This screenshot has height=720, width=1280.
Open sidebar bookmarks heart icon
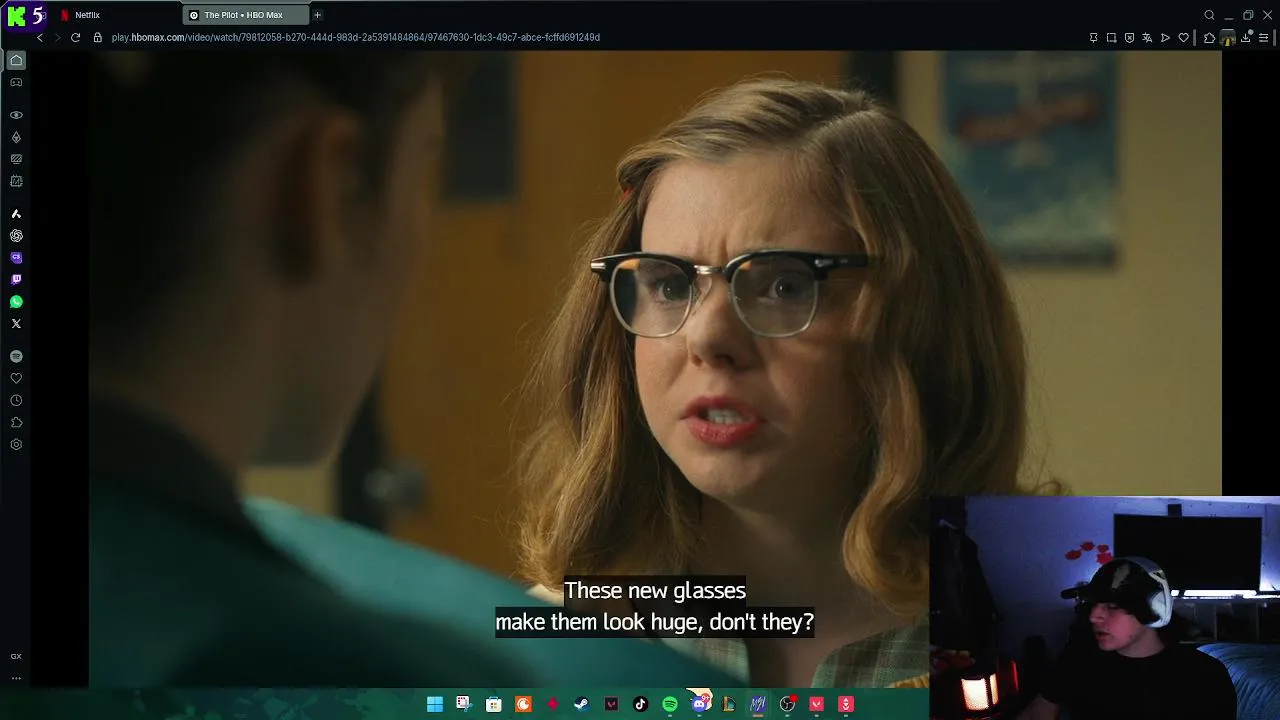16,378
